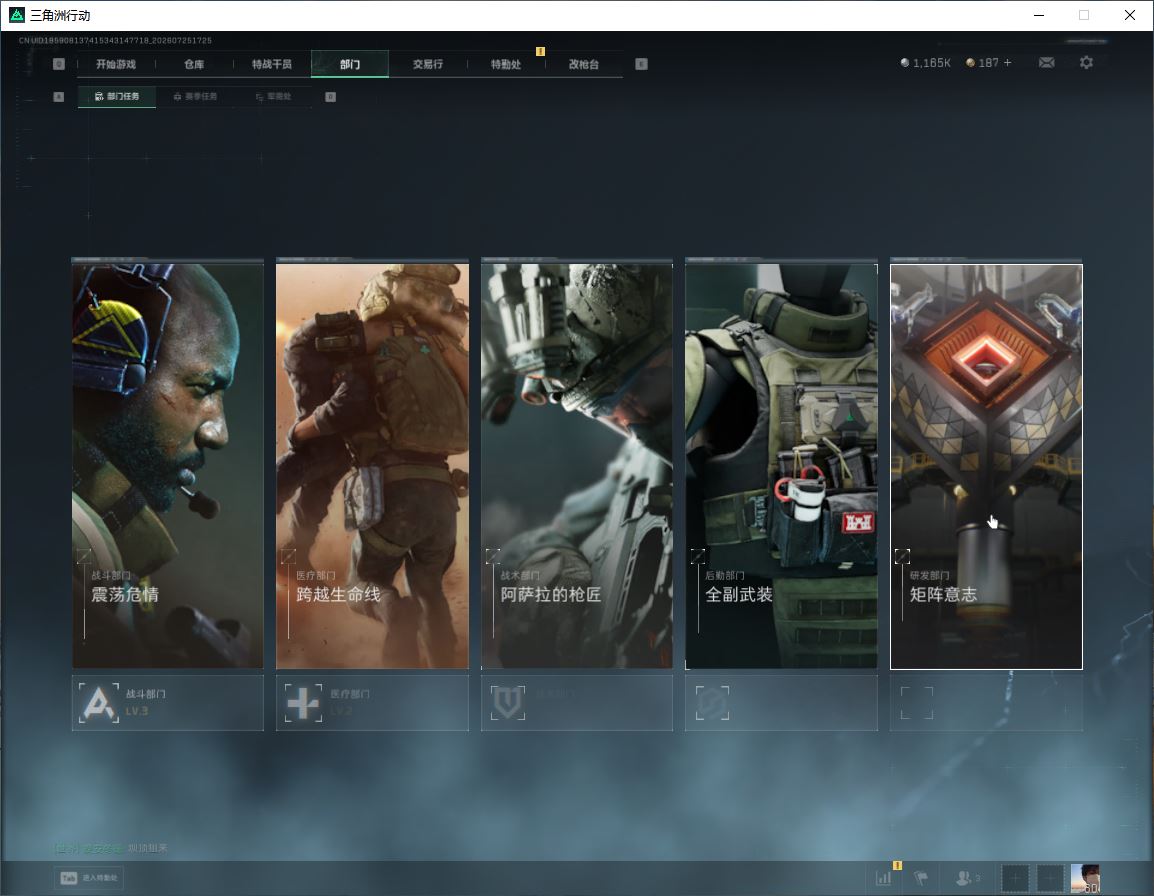The image size is (1154, 896).
Task: Click the second empty squad slot plus
Action: click(1050, 878)
